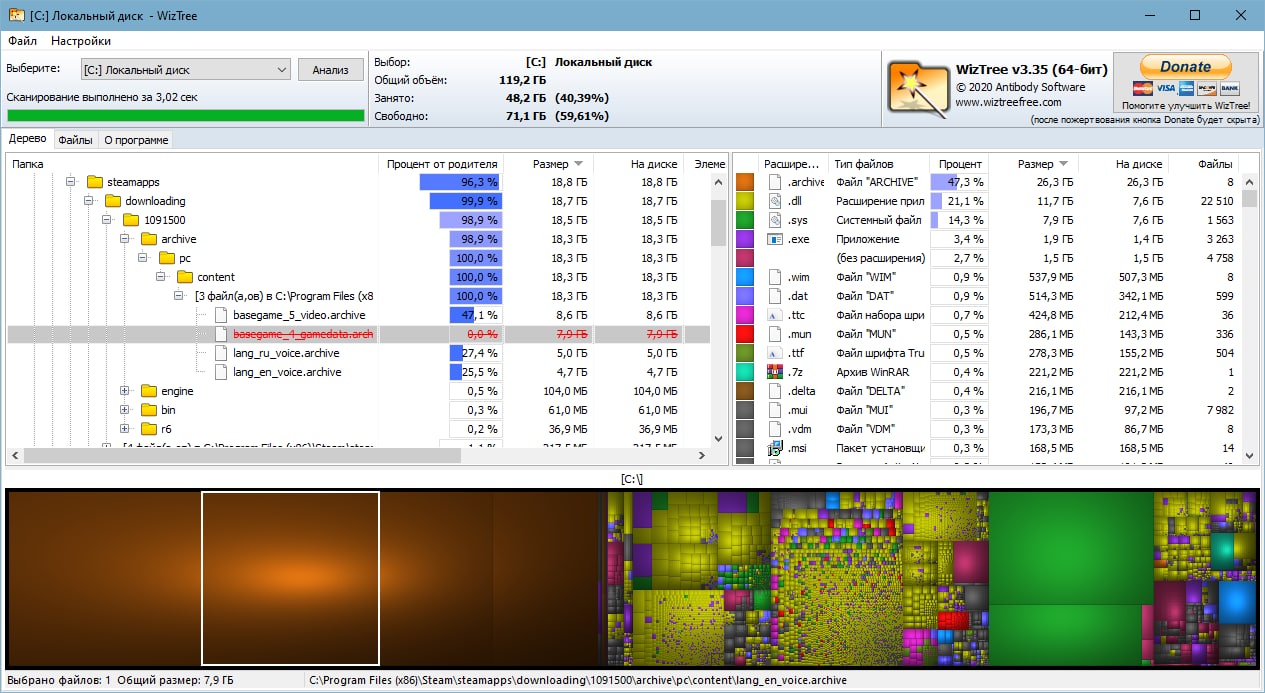Collapse the 1091500 tree node
Screen dimensions: 1265x693
tap(107, 220)
